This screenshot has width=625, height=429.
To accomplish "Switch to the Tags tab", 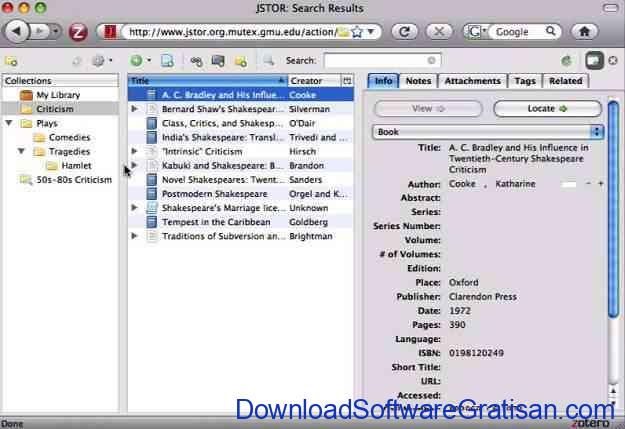I will (x=525, y=81).
